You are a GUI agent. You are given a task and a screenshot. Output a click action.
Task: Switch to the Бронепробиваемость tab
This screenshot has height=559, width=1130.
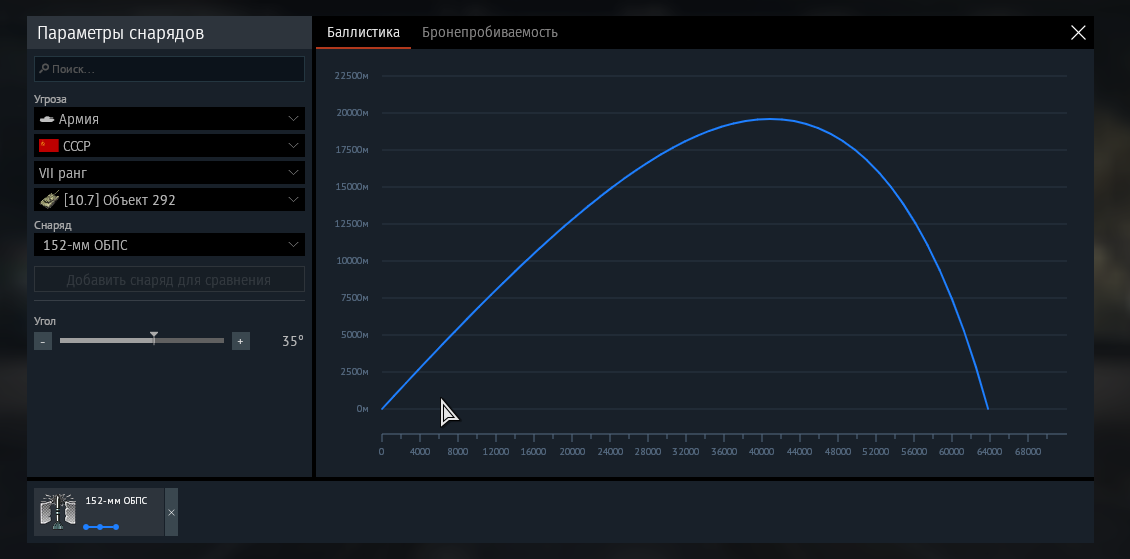(489, 33)
